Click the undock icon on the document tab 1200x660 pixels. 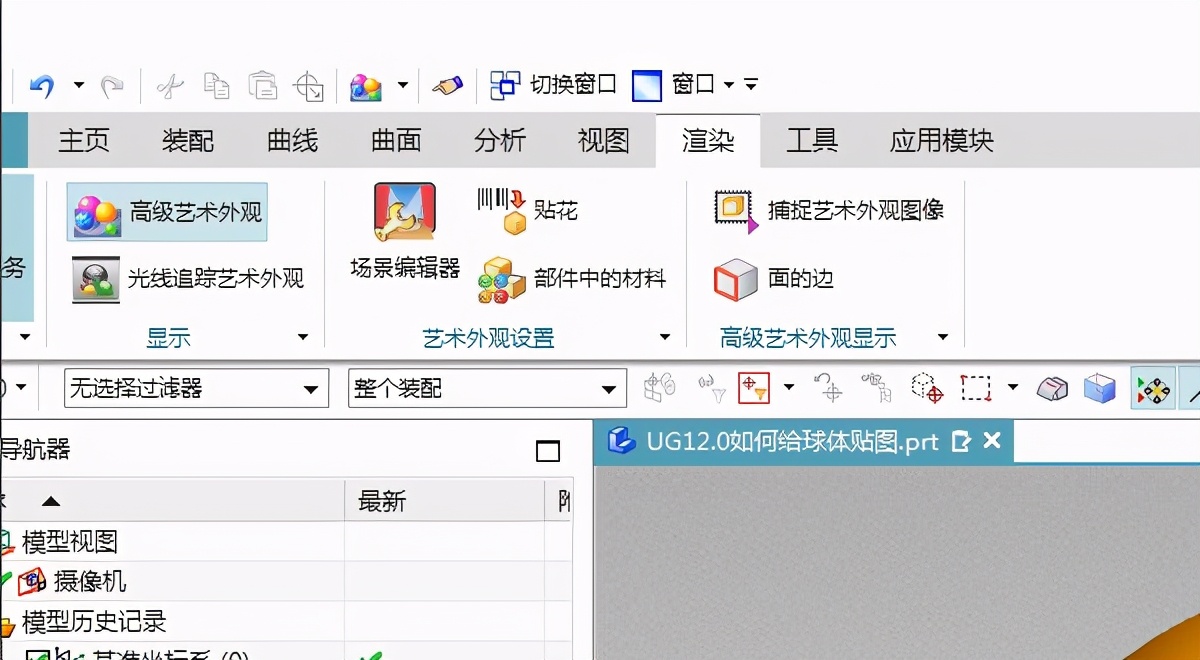(x=961, y=441)
